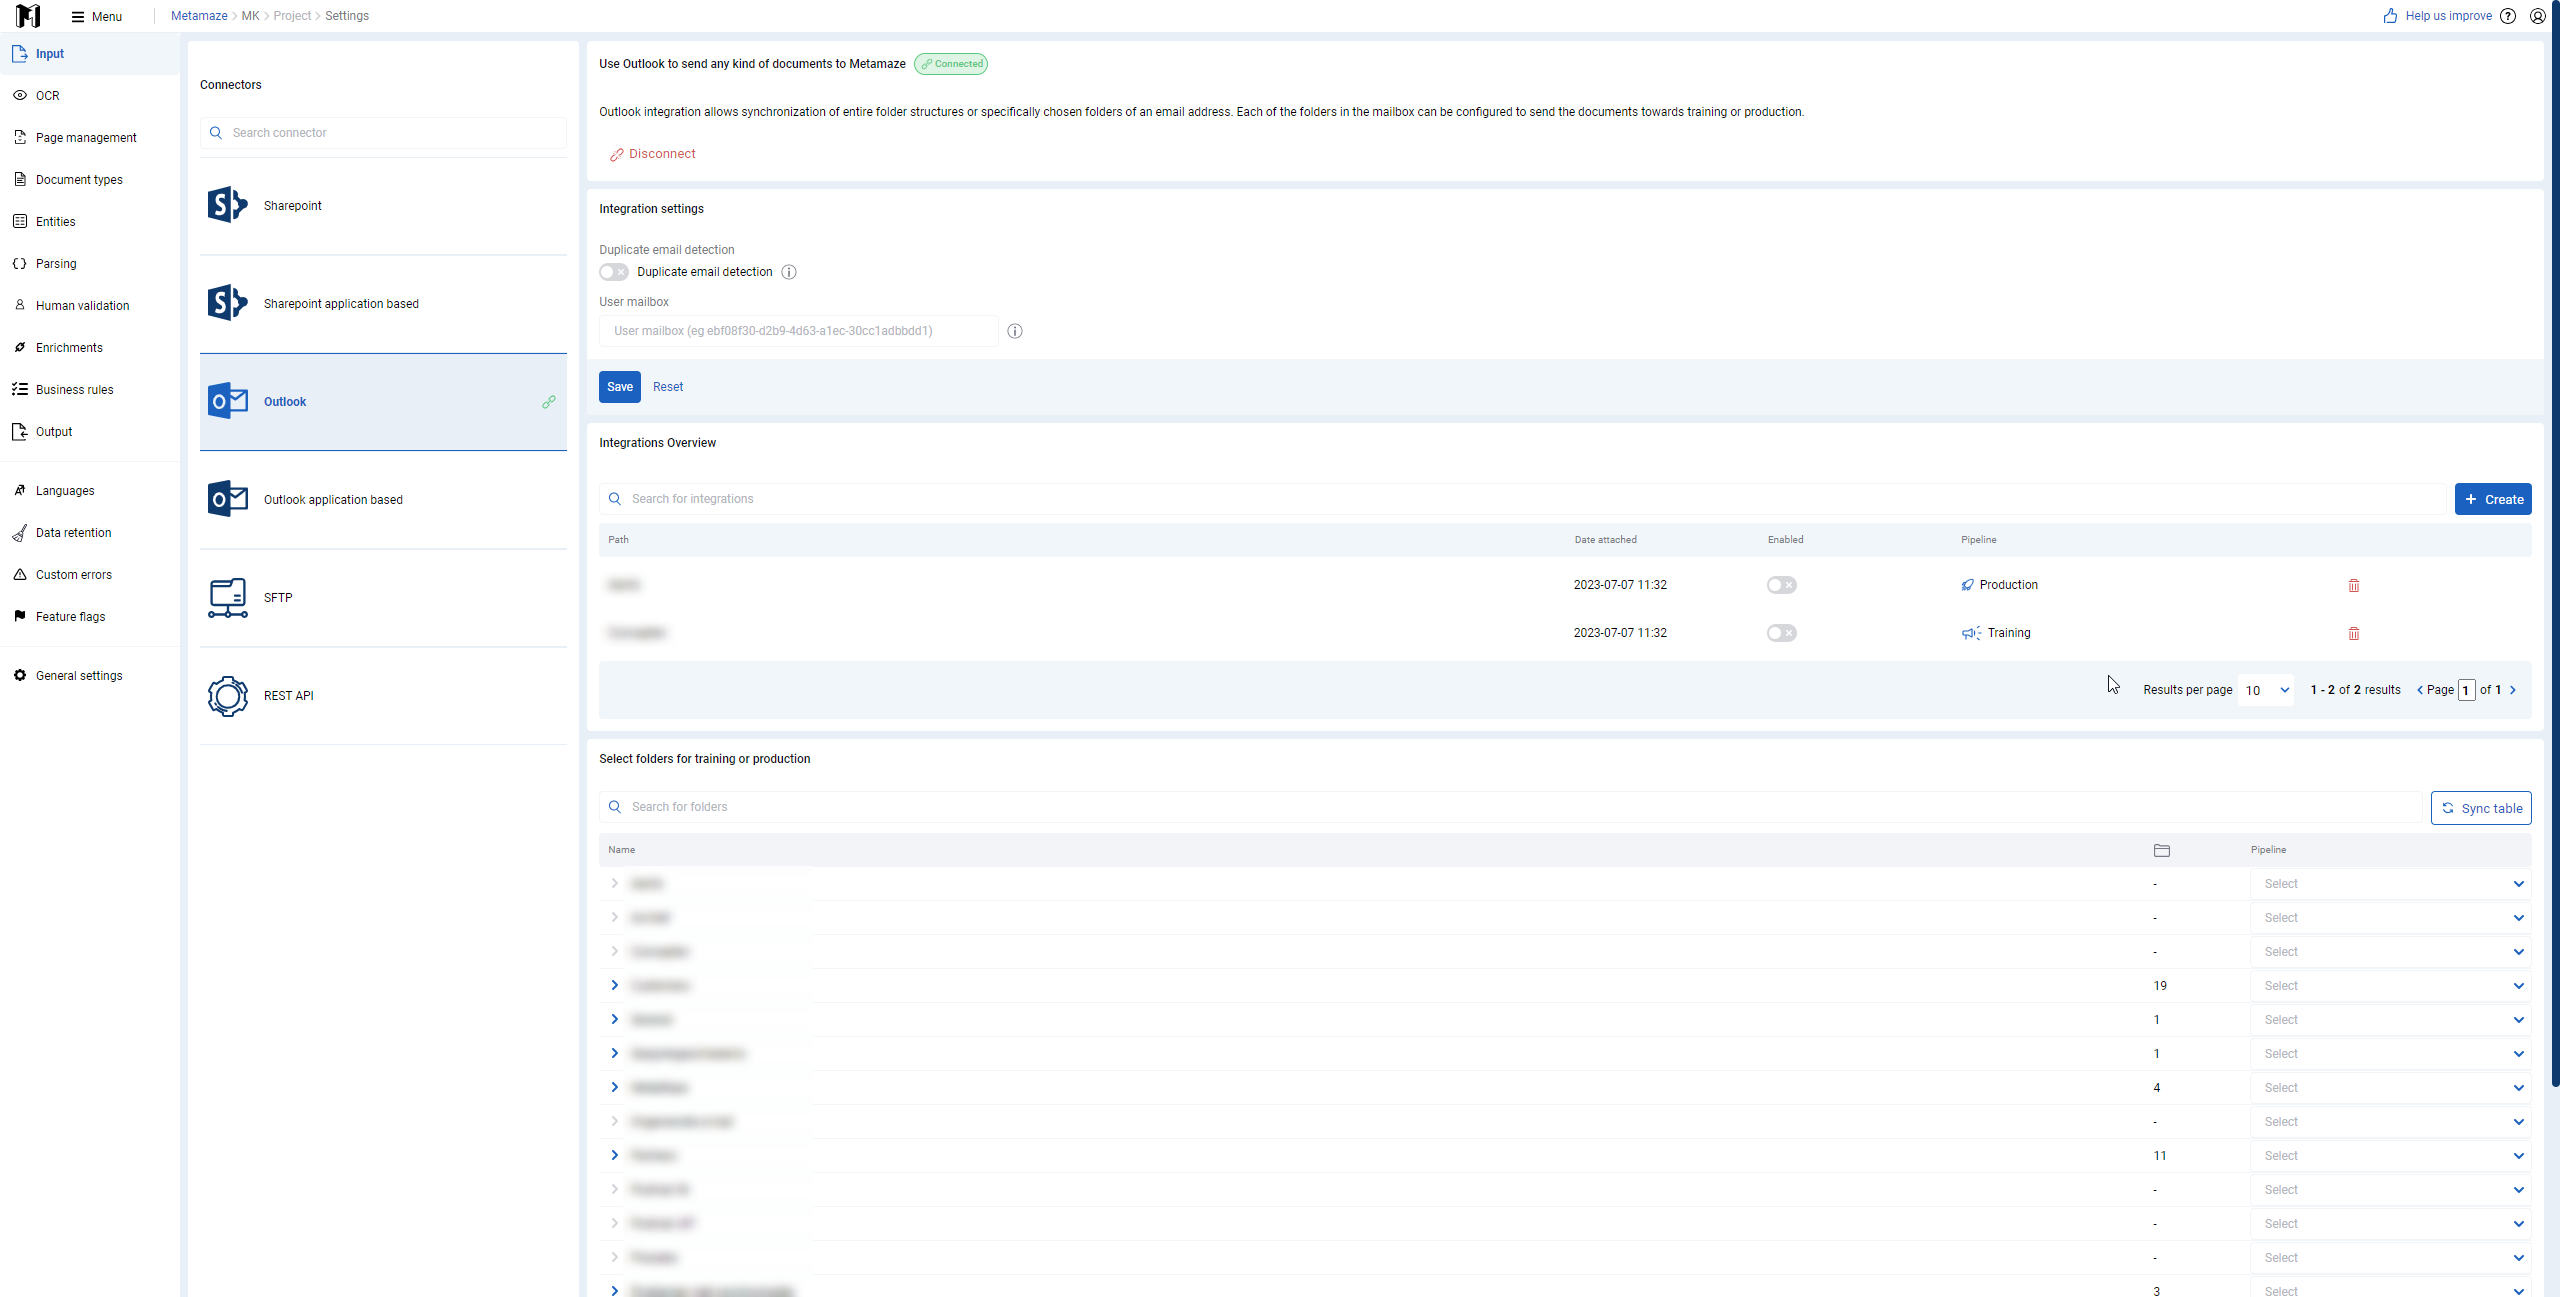Click the Sync table button

(x=2481, y=808)
